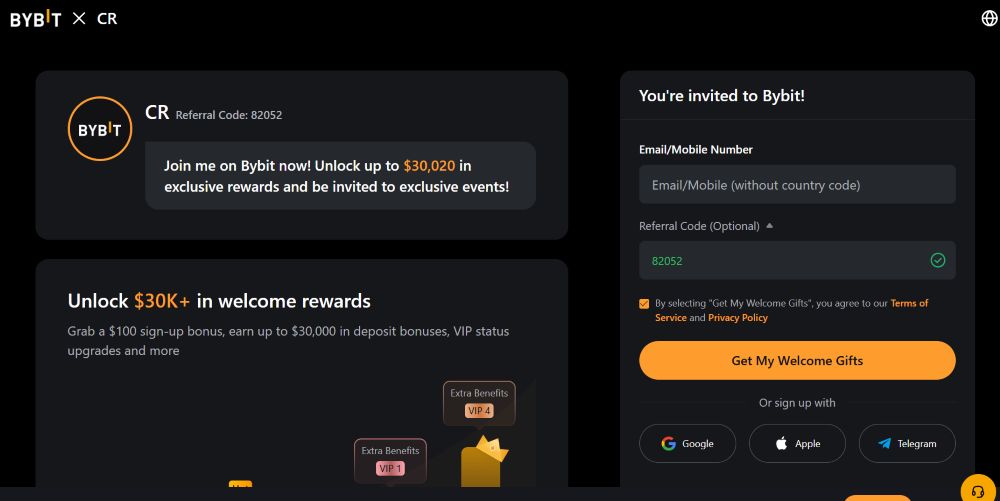Click the round Bybit avatar logo
The width and height of the screenshot is (1000, 501).
[x=99, y=129]
